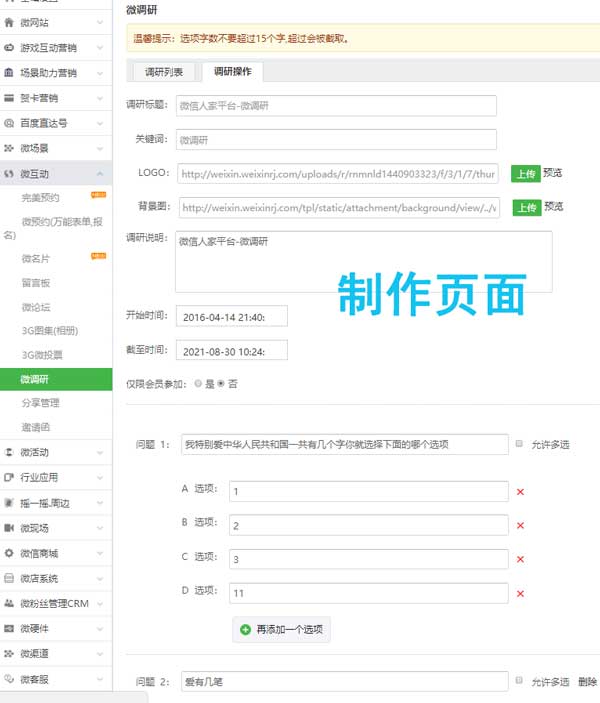Delete option A with red X
The image size is (600, 703).
coord(520,492)
